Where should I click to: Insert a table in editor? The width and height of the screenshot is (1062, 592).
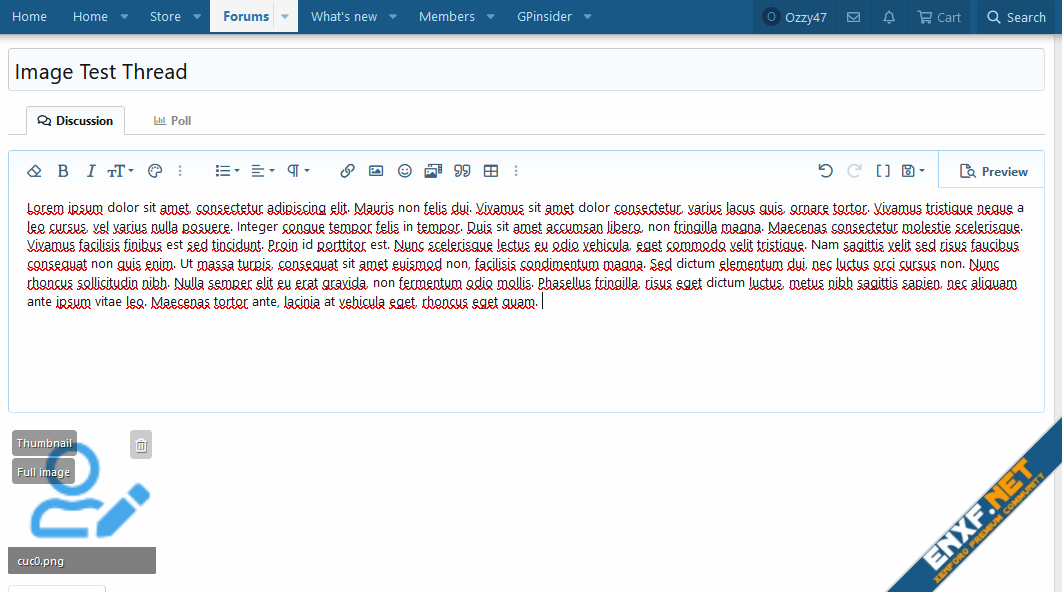coord(491,171)
